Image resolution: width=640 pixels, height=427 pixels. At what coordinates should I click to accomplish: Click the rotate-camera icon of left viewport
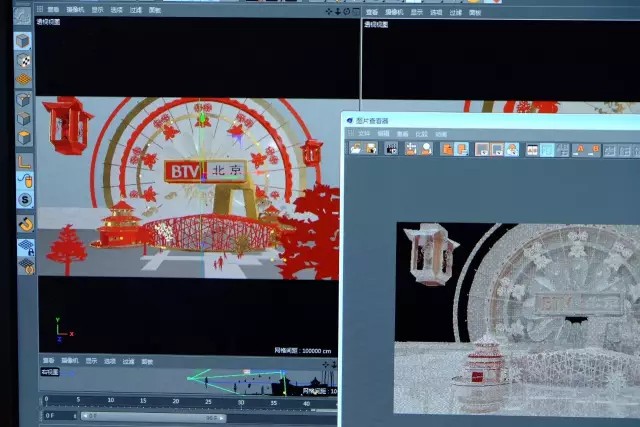347,12
